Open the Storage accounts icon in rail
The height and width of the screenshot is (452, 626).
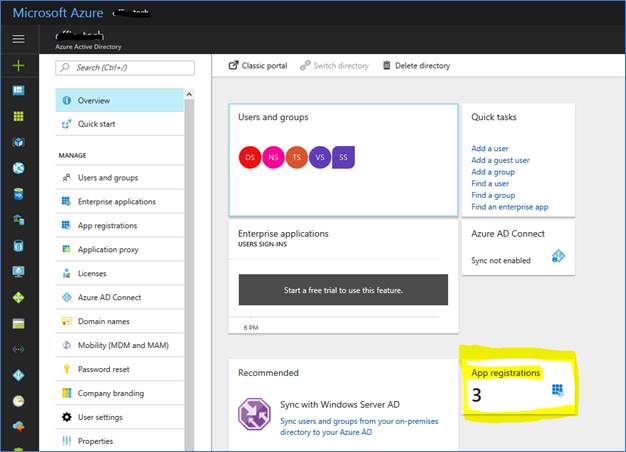(18, 323)
